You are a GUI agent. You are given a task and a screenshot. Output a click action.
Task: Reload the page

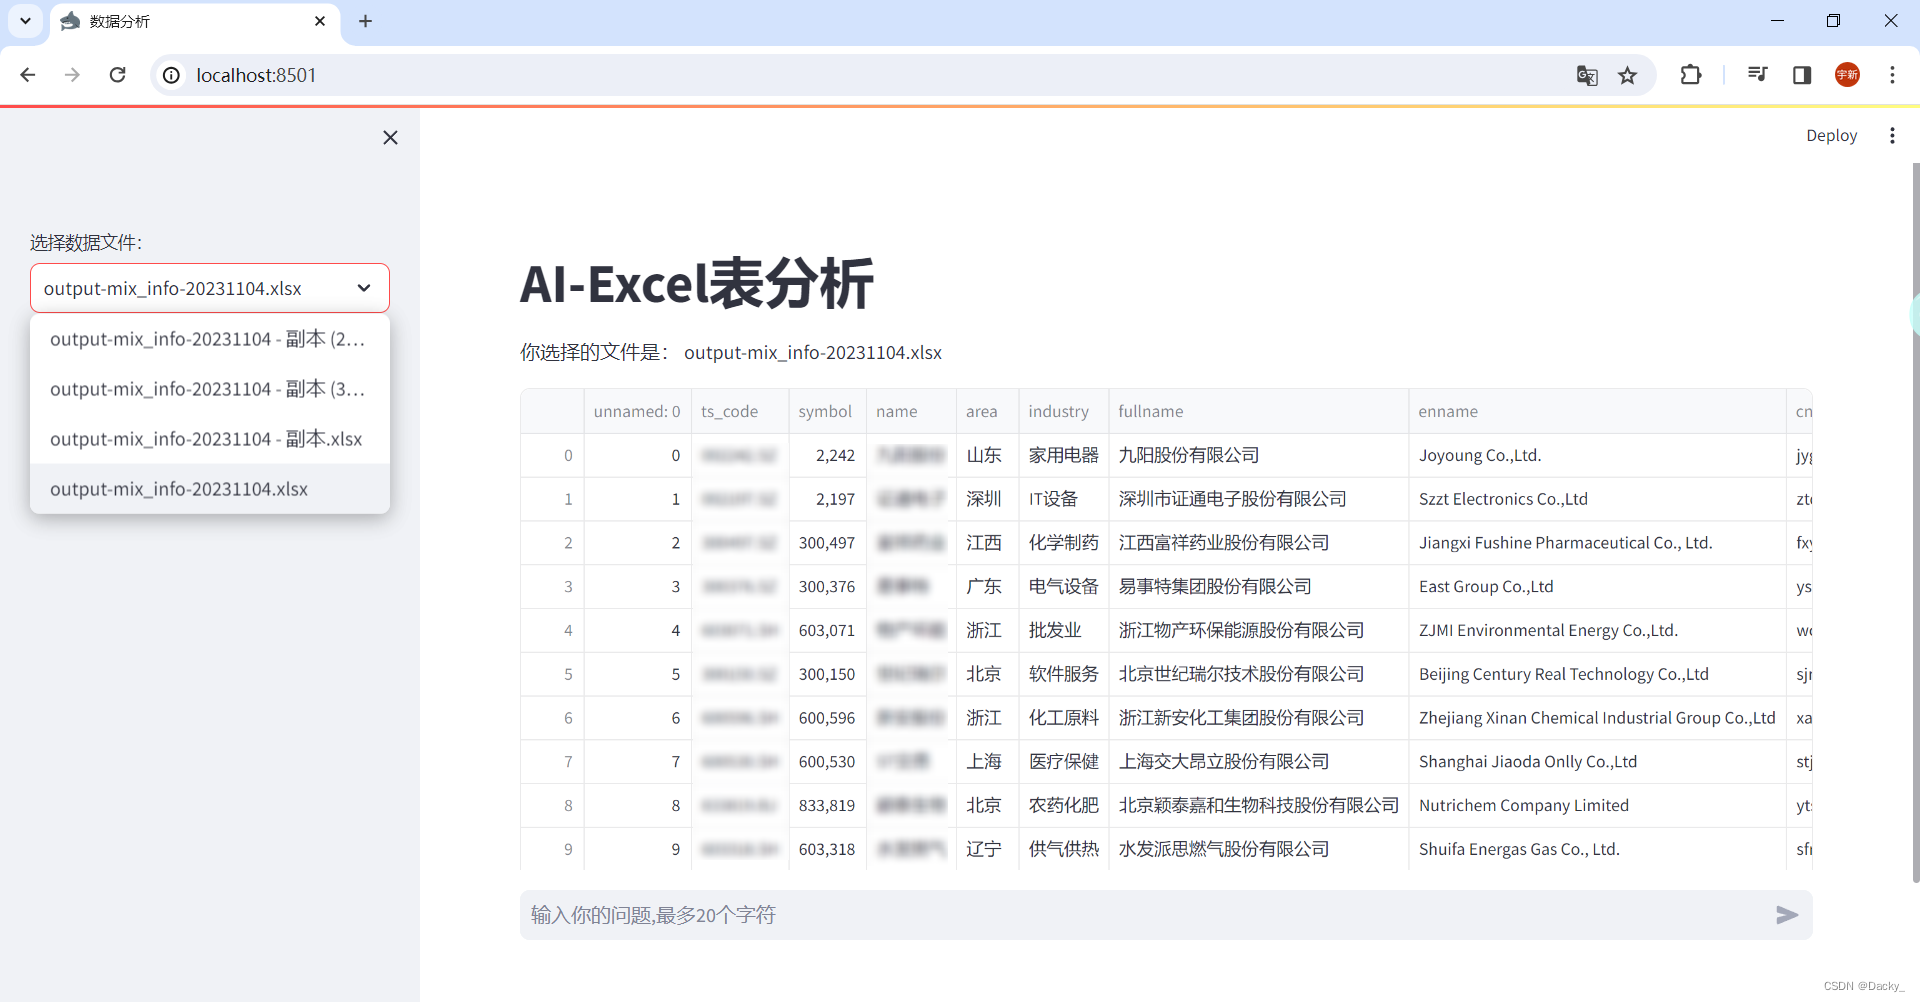(x=117, y=75)
